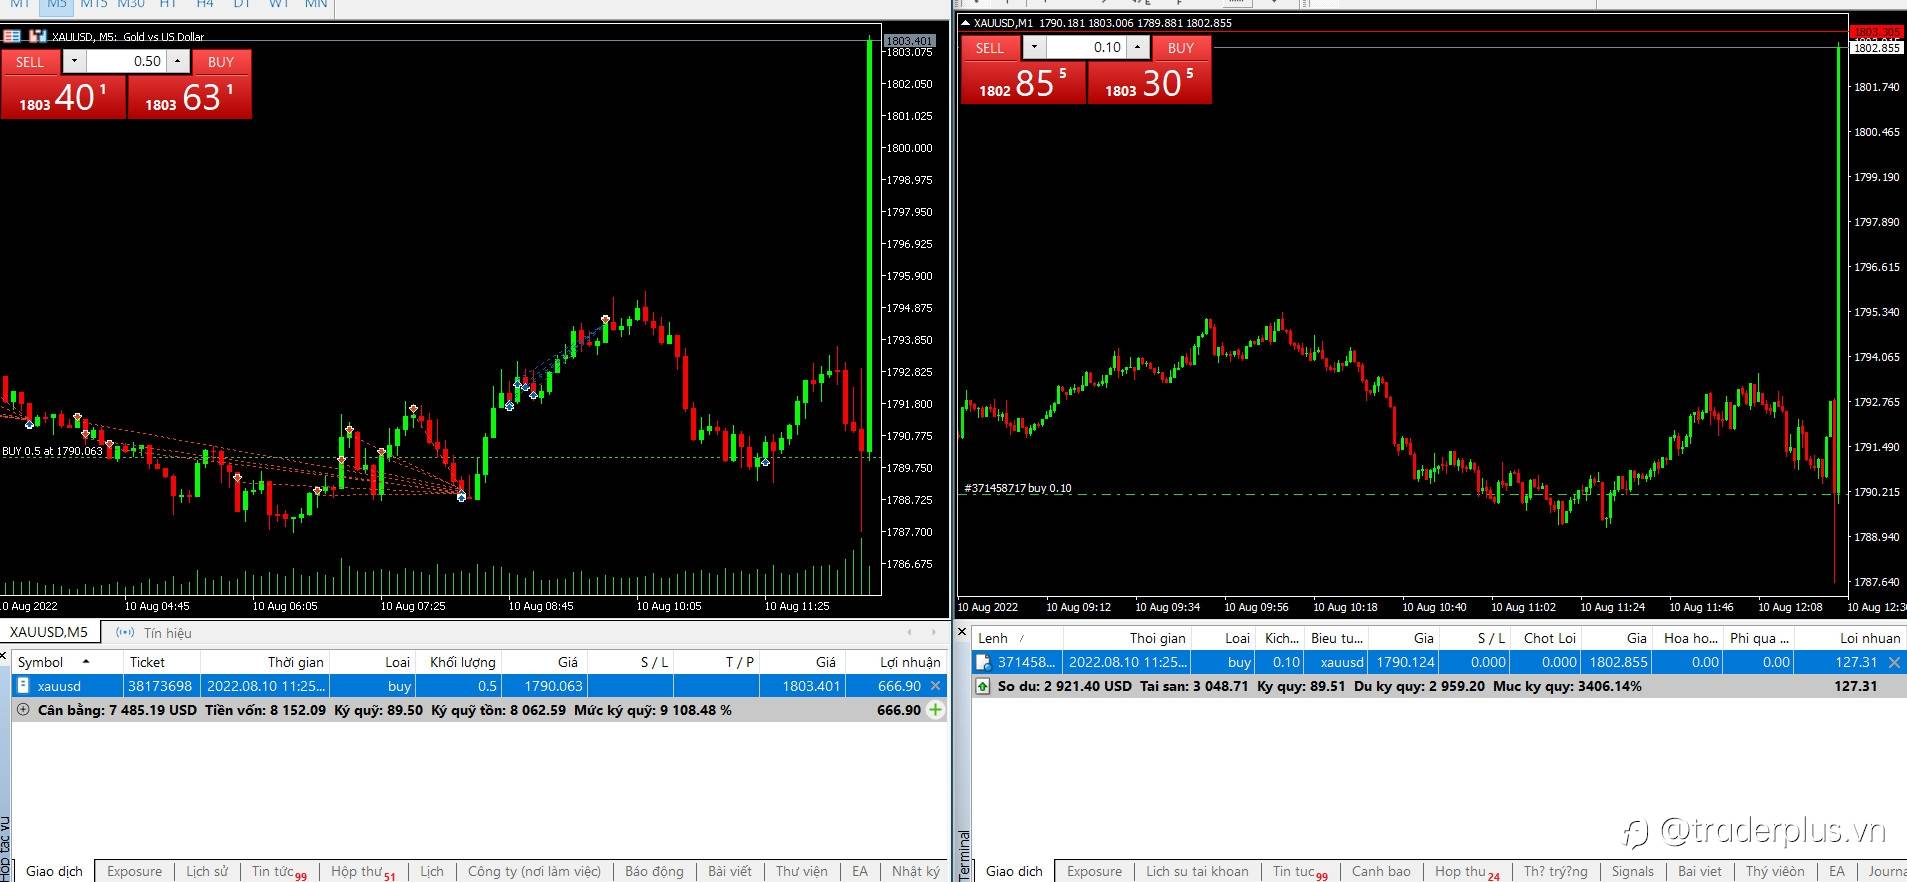Image resolution: width=1907 pixels, height=882 pixels.
Task: Open the Công ty (nơi làm việc) tab
Action: (534, 871)
